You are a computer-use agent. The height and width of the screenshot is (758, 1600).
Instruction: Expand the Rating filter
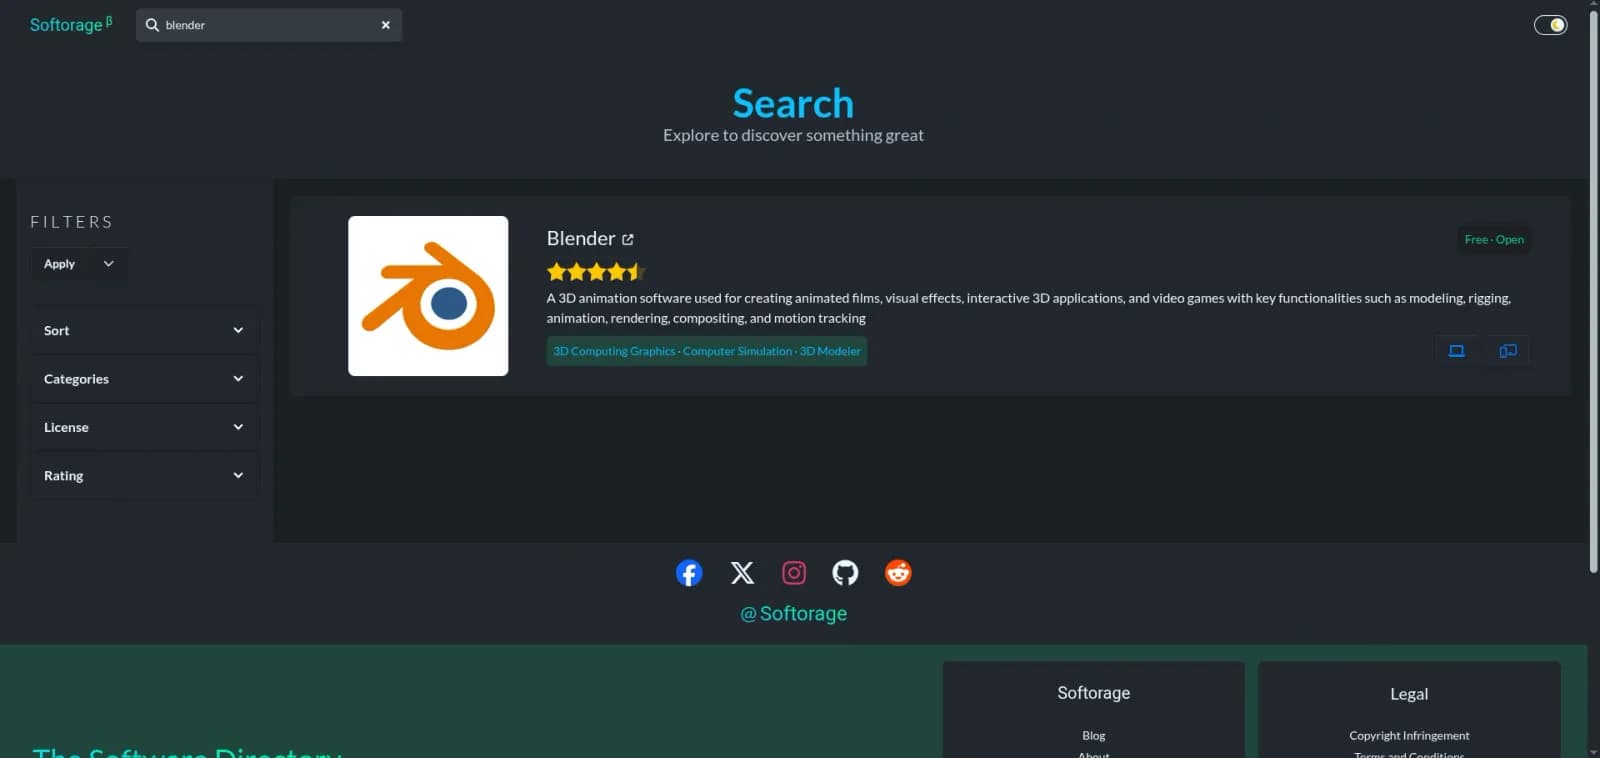tap(144, 476)
